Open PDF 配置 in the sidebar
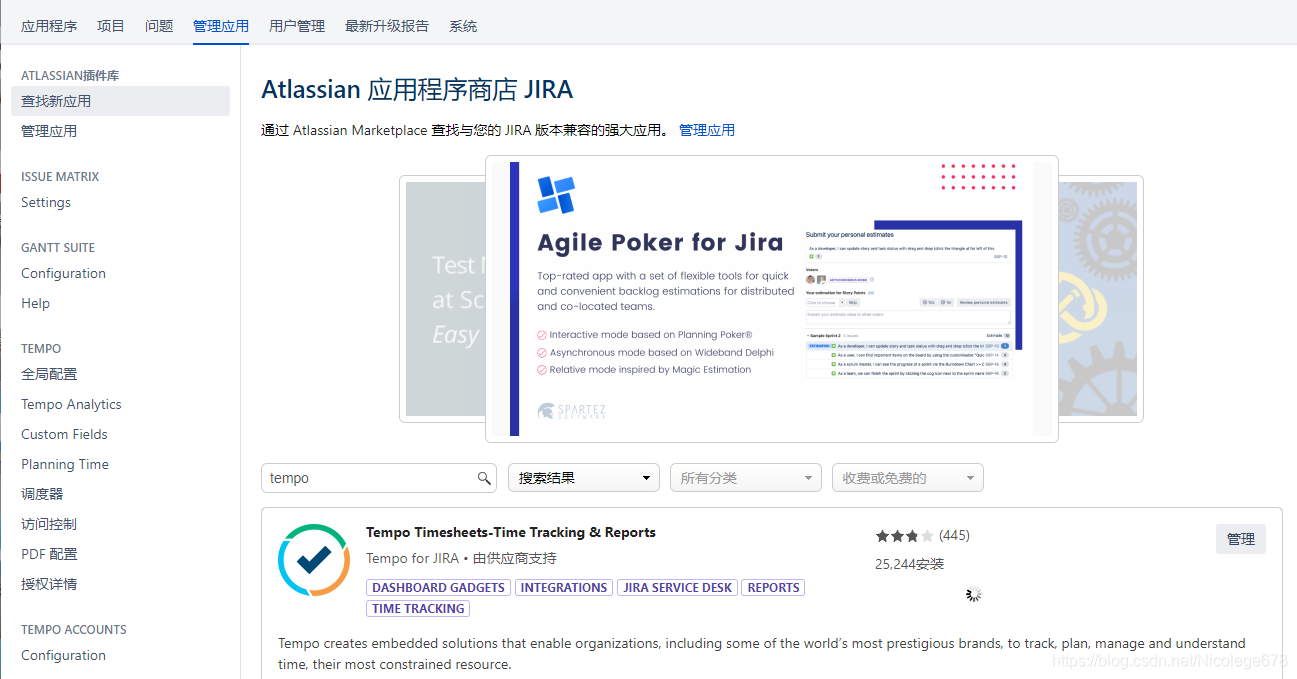This screenshot has width=1297, height=679. 49,554
